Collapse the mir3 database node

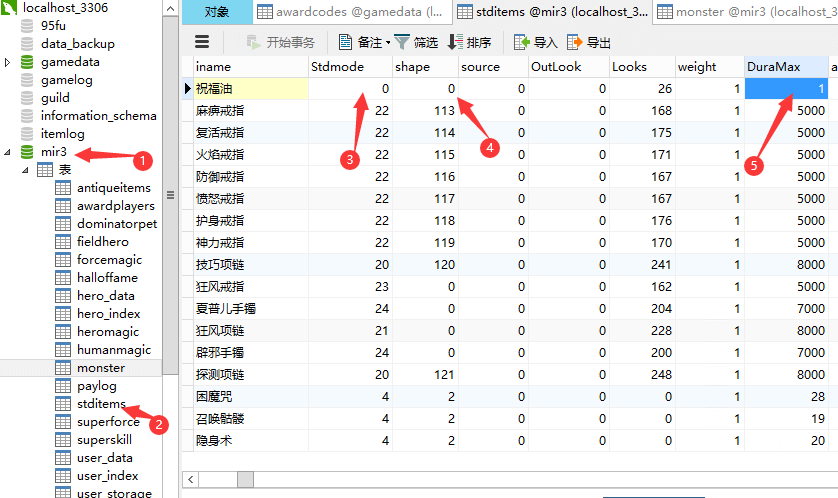coord(8,152)
